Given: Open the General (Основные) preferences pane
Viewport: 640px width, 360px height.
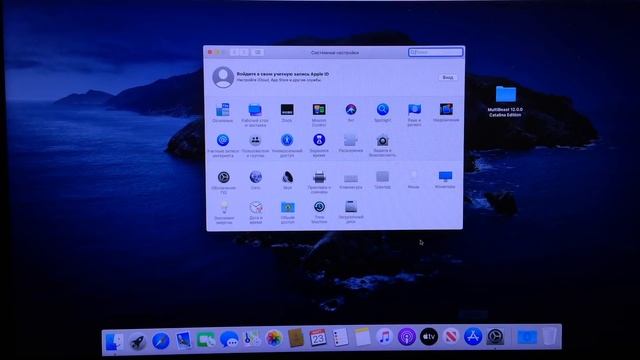Looking at the screenshot, I should point(223,110).
